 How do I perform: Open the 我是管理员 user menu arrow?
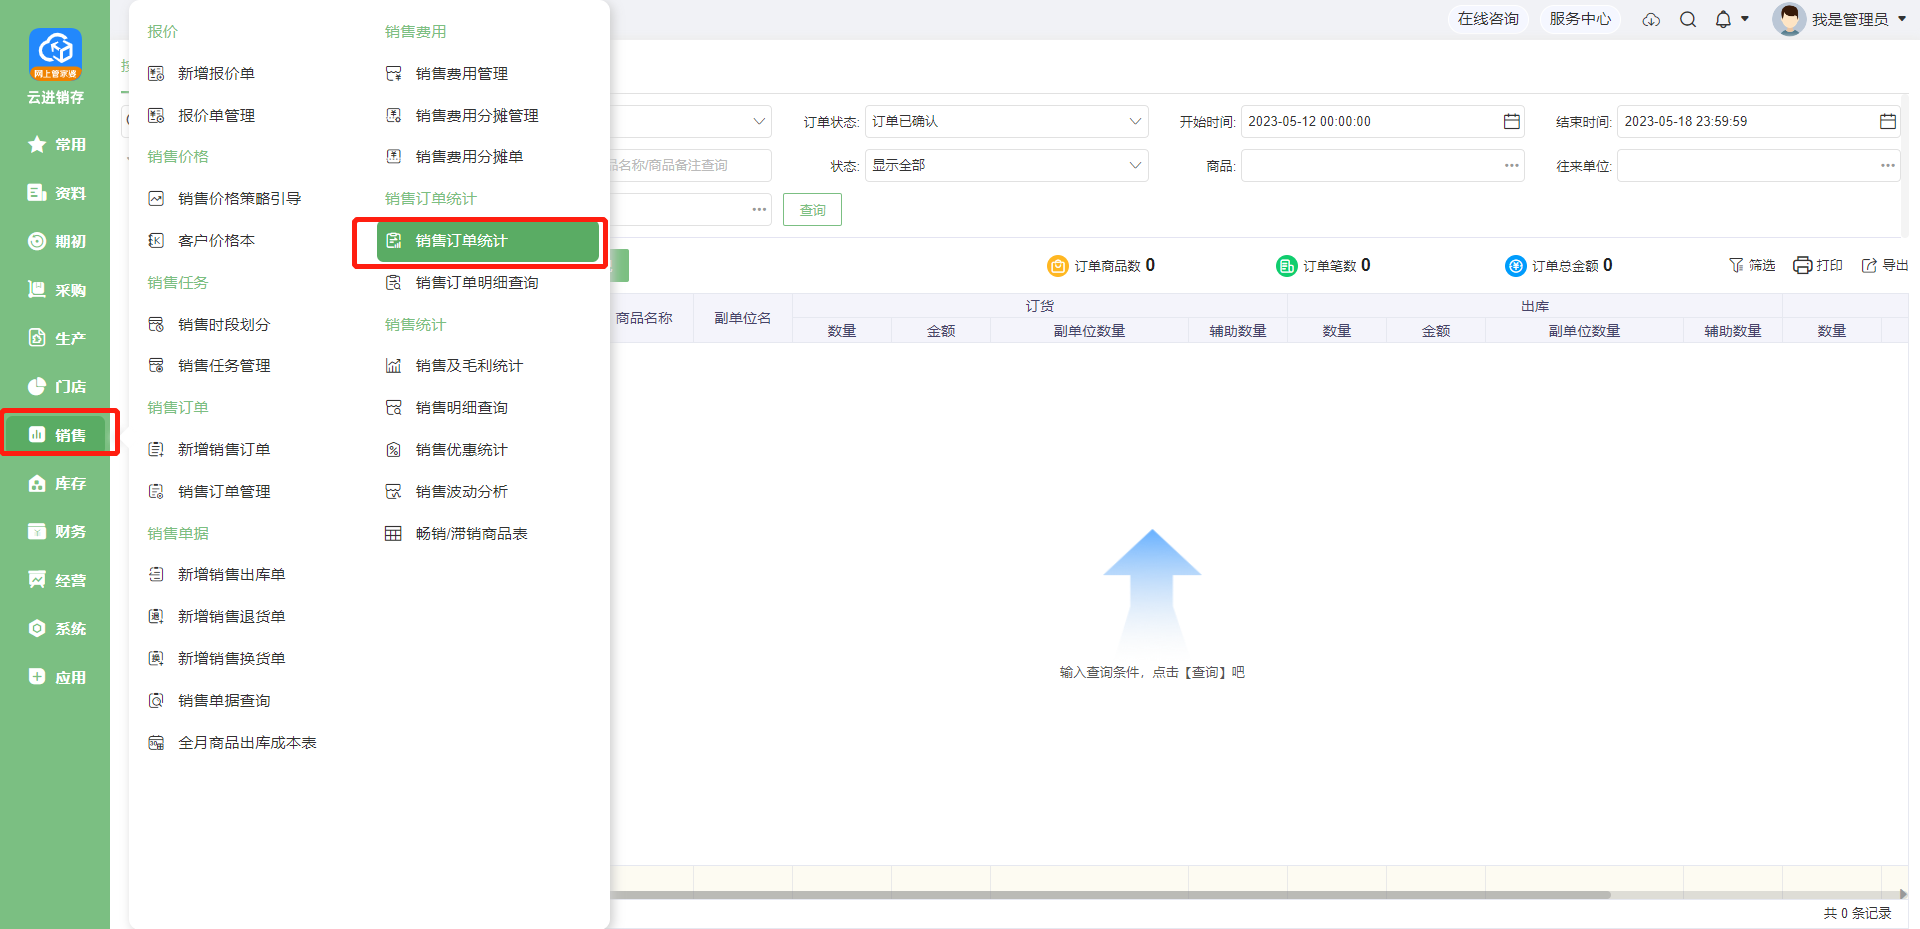click(x=1902, y=19)
